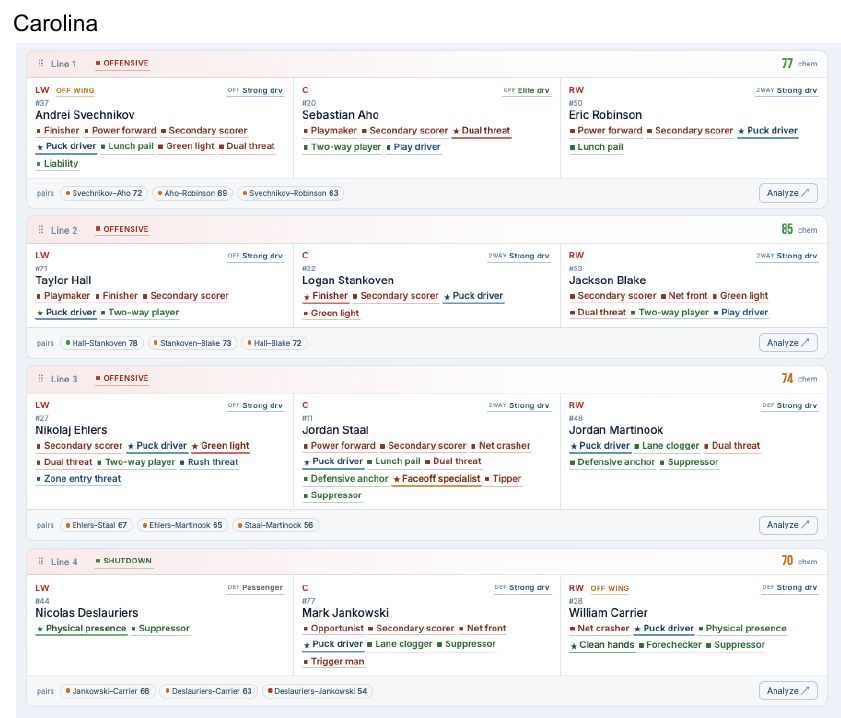Click Blake's Net front trait tag
841x718 pixels.
click(684, 296)
